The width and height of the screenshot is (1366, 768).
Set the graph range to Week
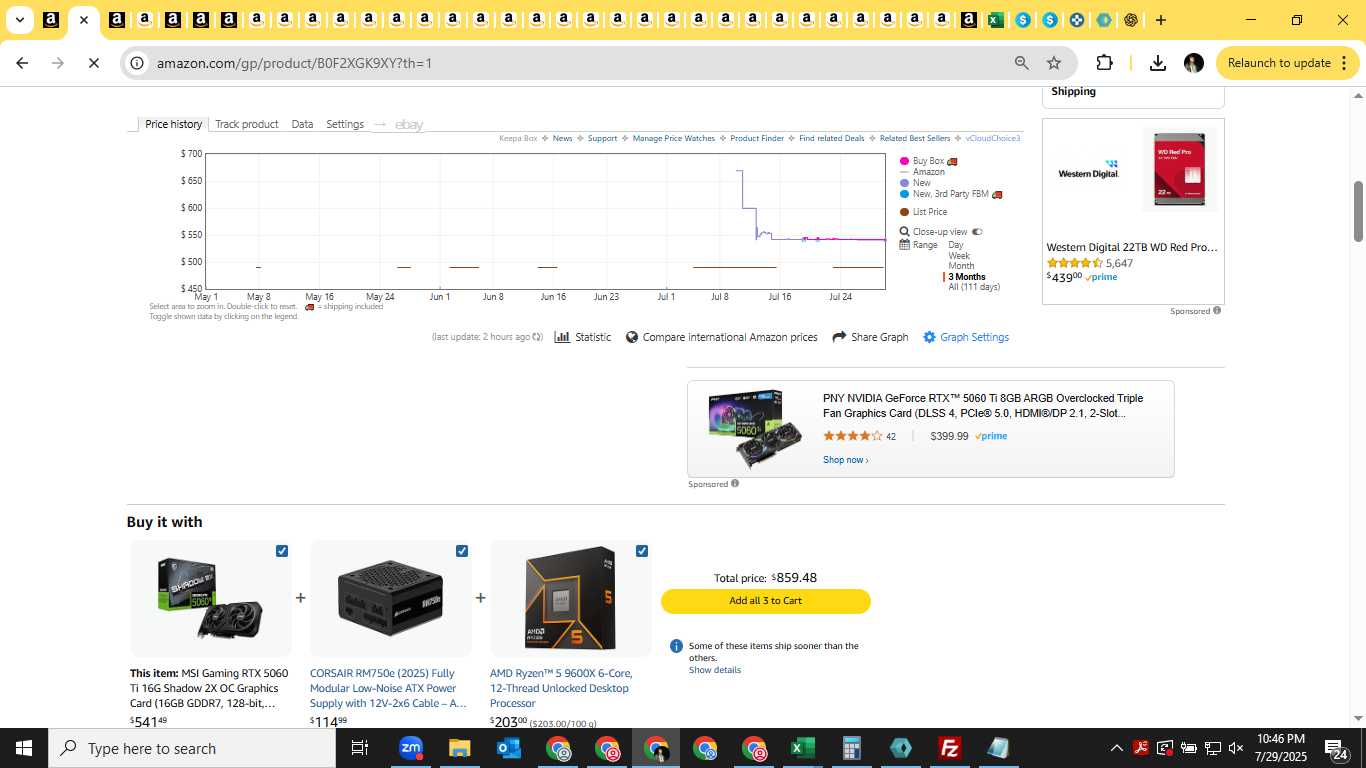[959, 256]
